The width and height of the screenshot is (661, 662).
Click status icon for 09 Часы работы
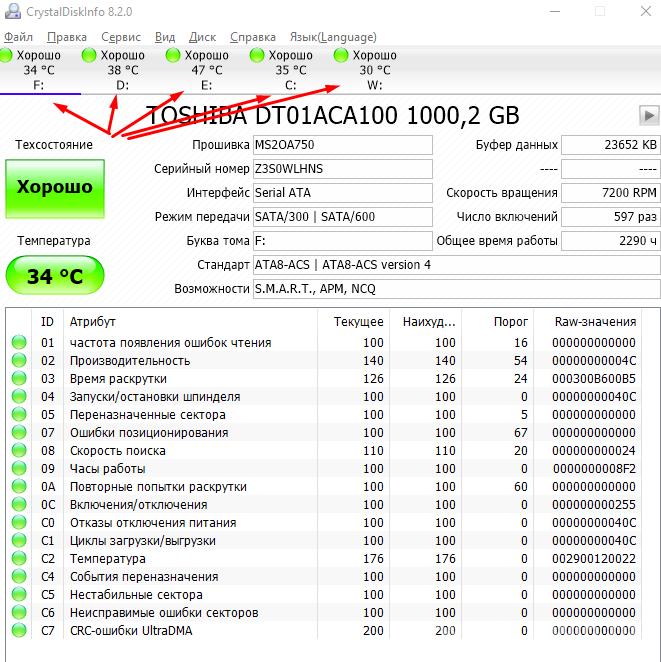19,469
